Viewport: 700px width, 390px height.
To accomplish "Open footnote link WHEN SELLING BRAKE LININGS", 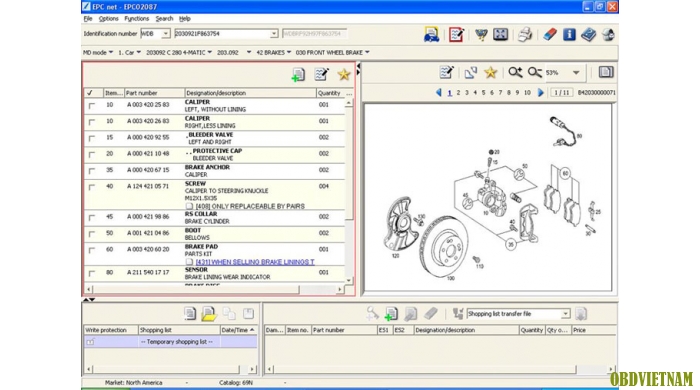I will tap(255, 262).
